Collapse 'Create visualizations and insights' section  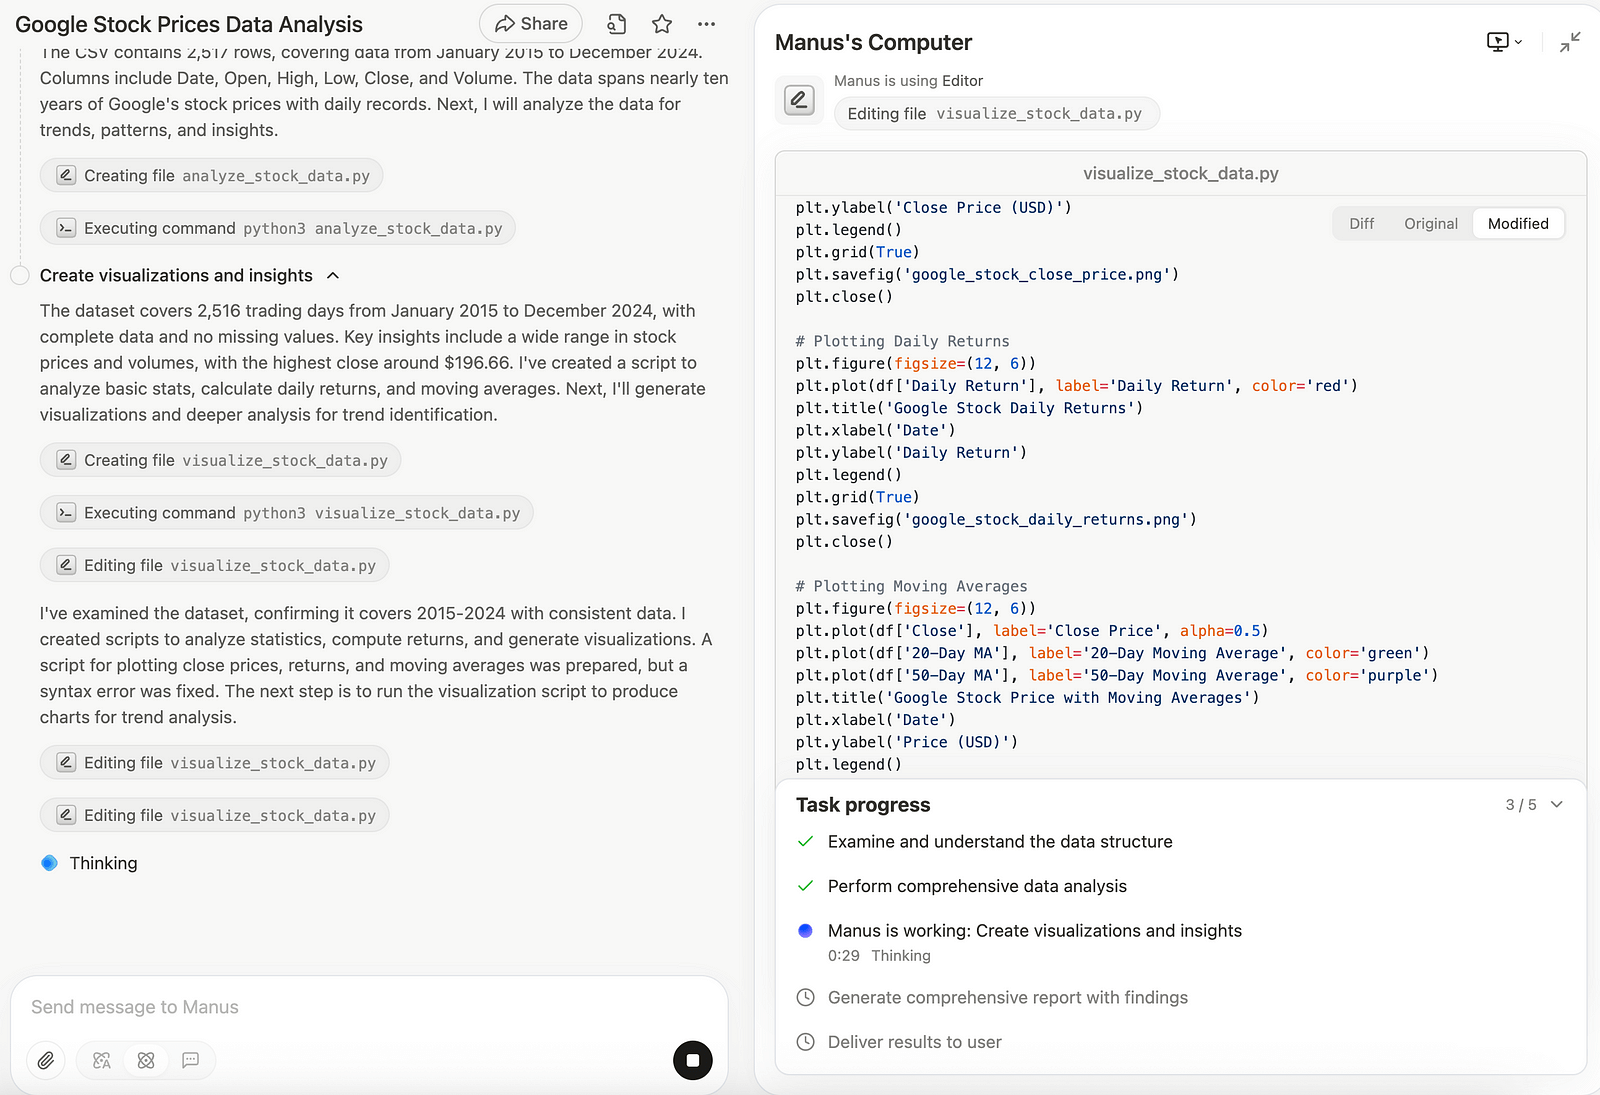coord(334,276)
